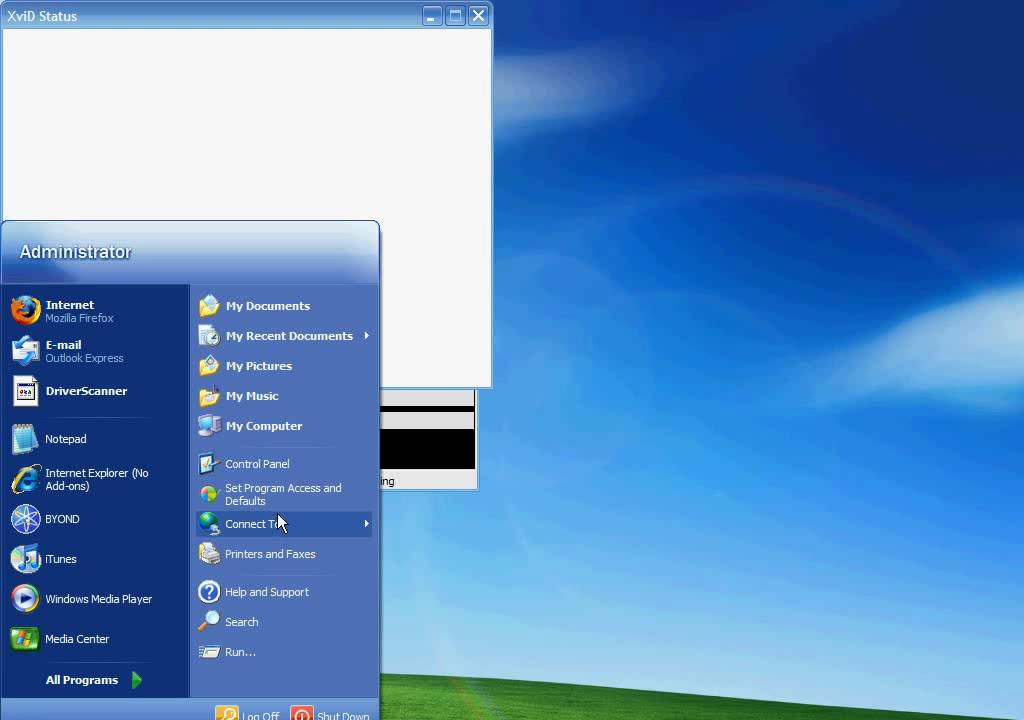The height and width of the screenshot is (720, 1024).
Task: Click the Run... icon
Action: (x=209, y=652)
